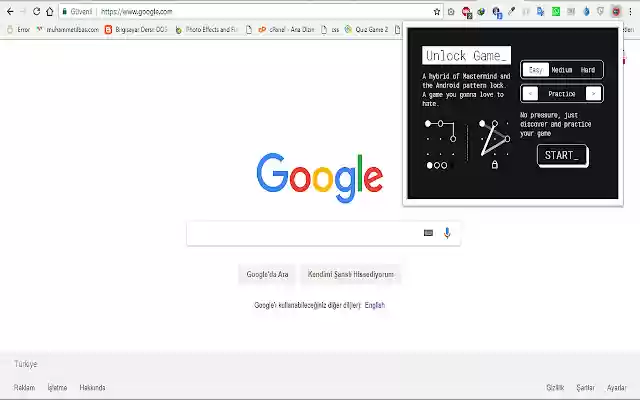Open the on-screen keyboard in search box
Viewport: 640px width, 400px height.
[x=428, y=233]
